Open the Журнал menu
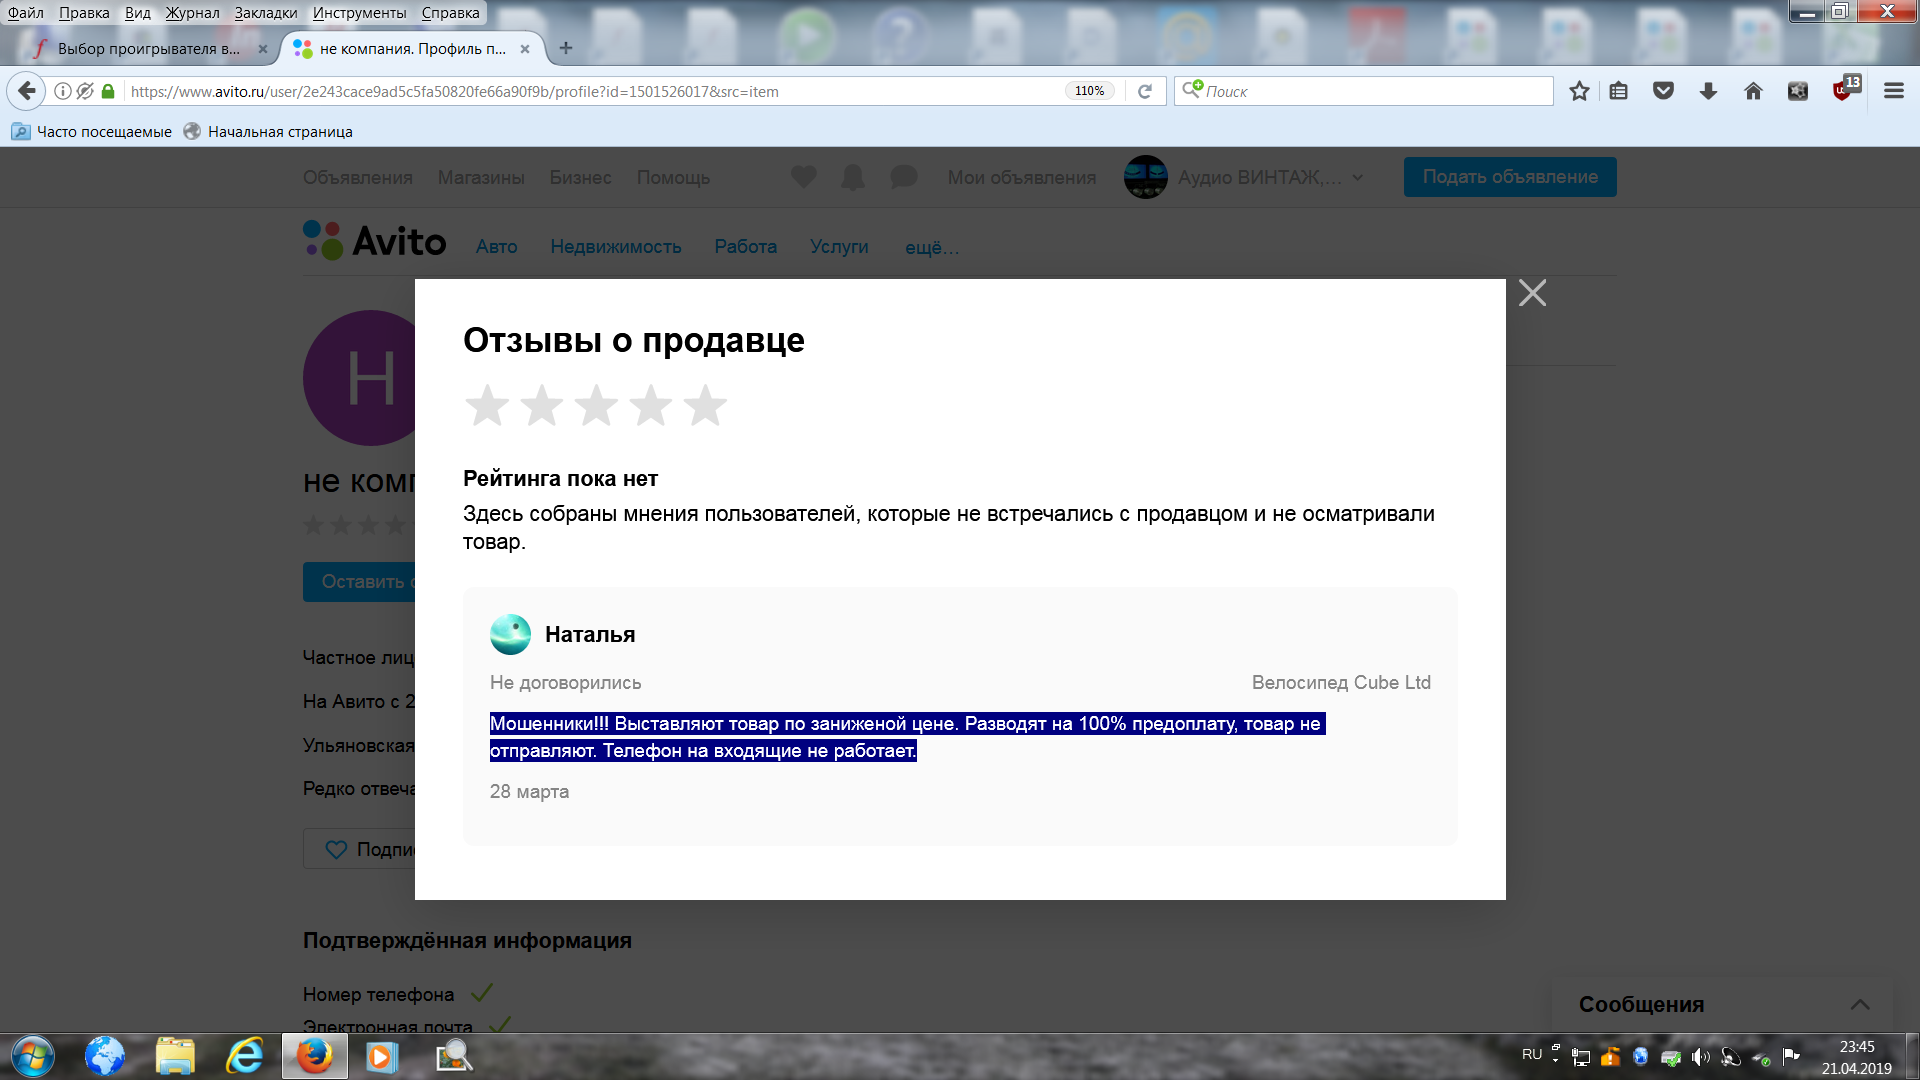The image size is (1920, 1080). (192, 13)
